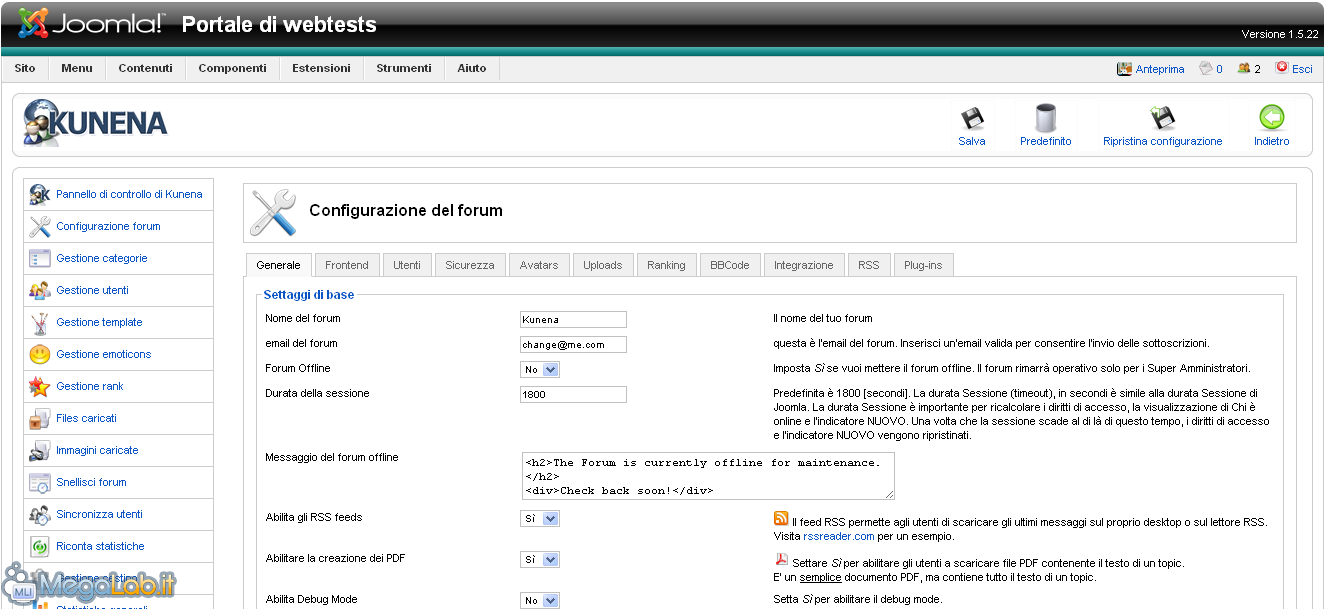
Task: Click the Predefinito trash can icon
Action: [1045, 119]
